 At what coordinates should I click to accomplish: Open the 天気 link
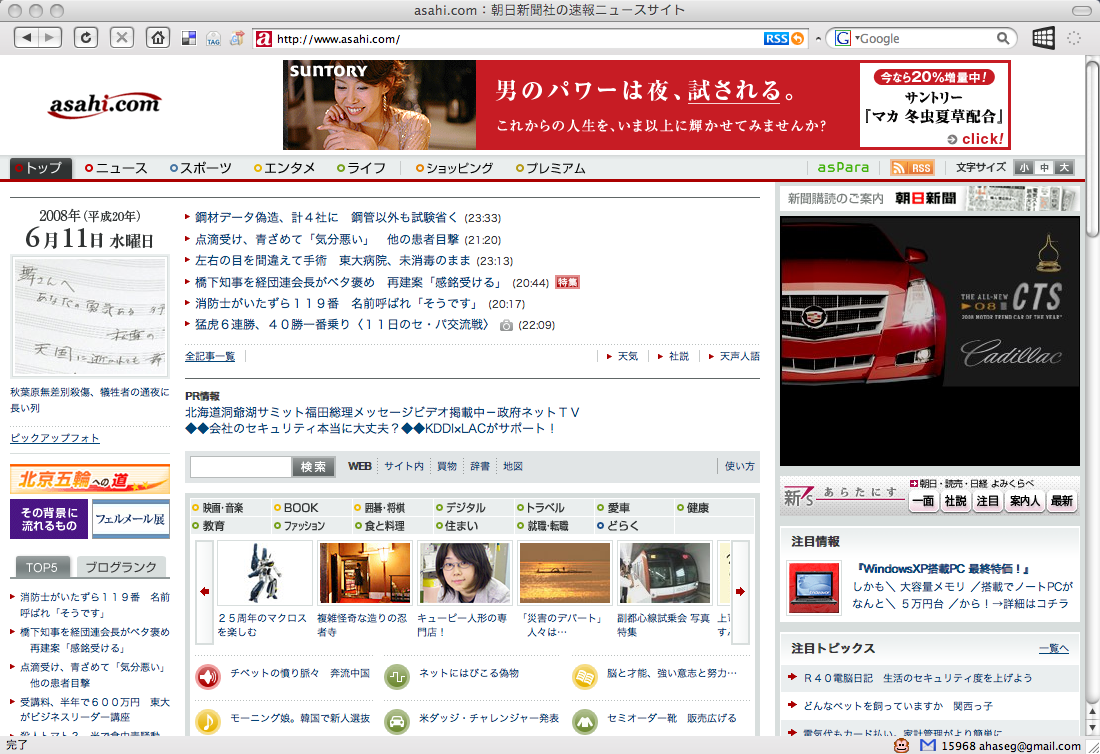click(x=628, y=356)
